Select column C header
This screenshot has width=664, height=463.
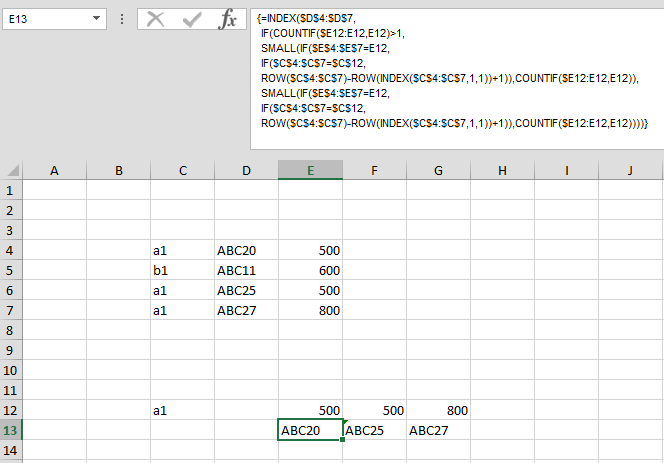point(183,170)
